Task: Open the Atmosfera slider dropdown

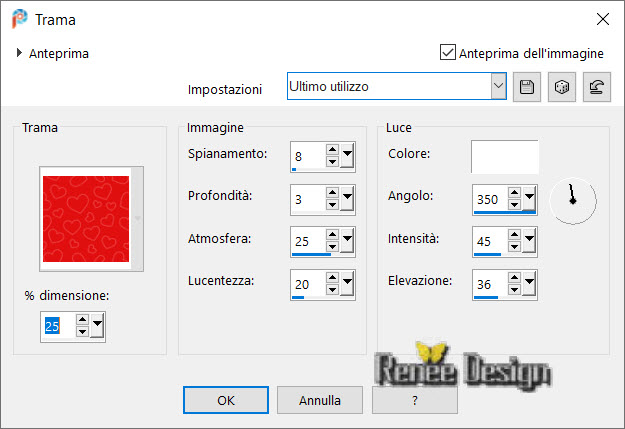Action: [347, 240]
